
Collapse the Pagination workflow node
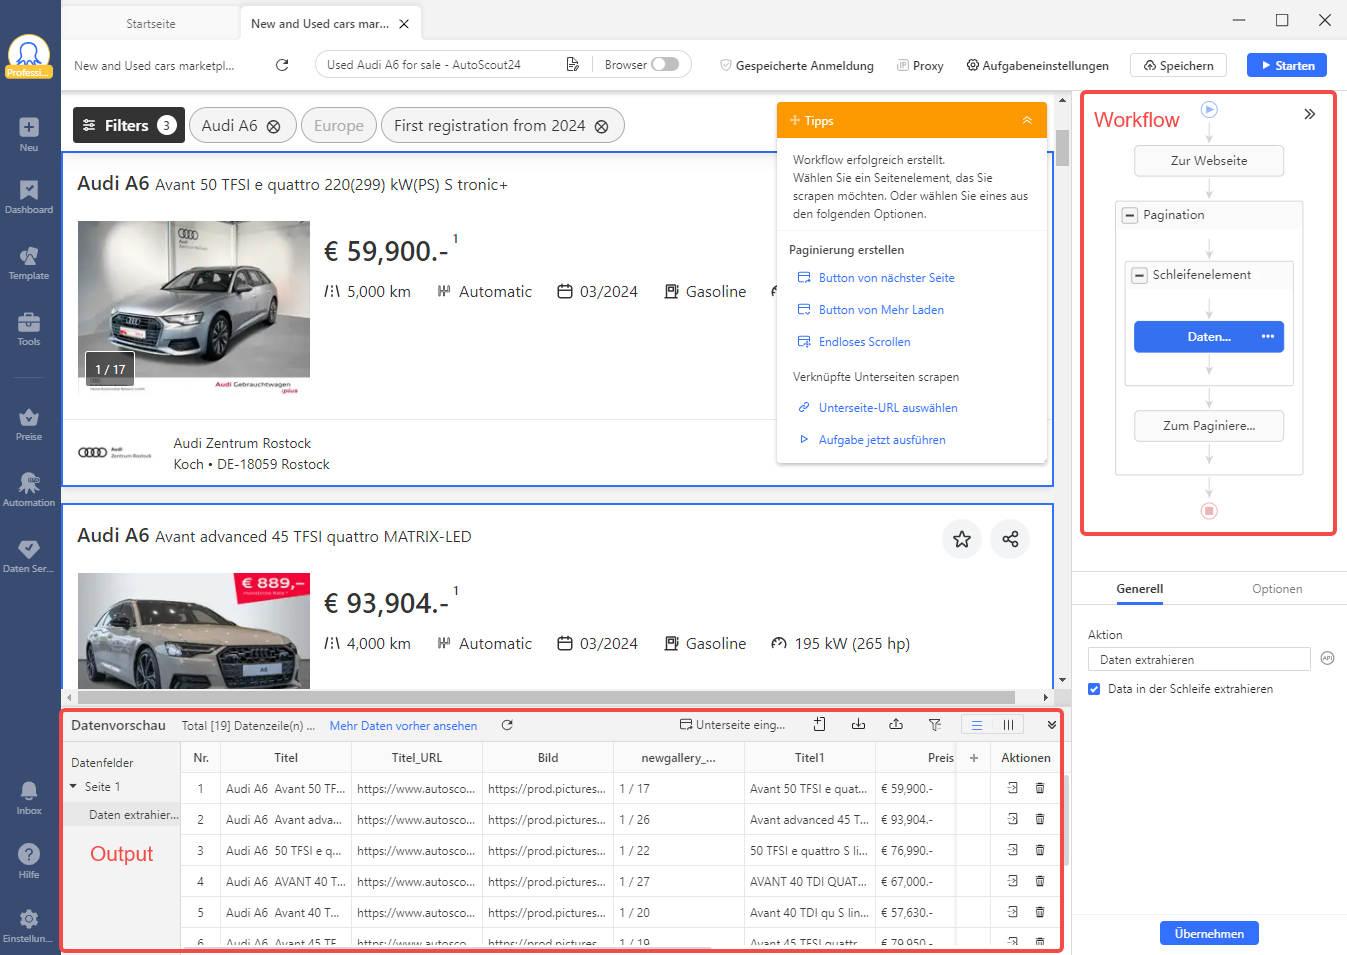[x=1130, y=215]
